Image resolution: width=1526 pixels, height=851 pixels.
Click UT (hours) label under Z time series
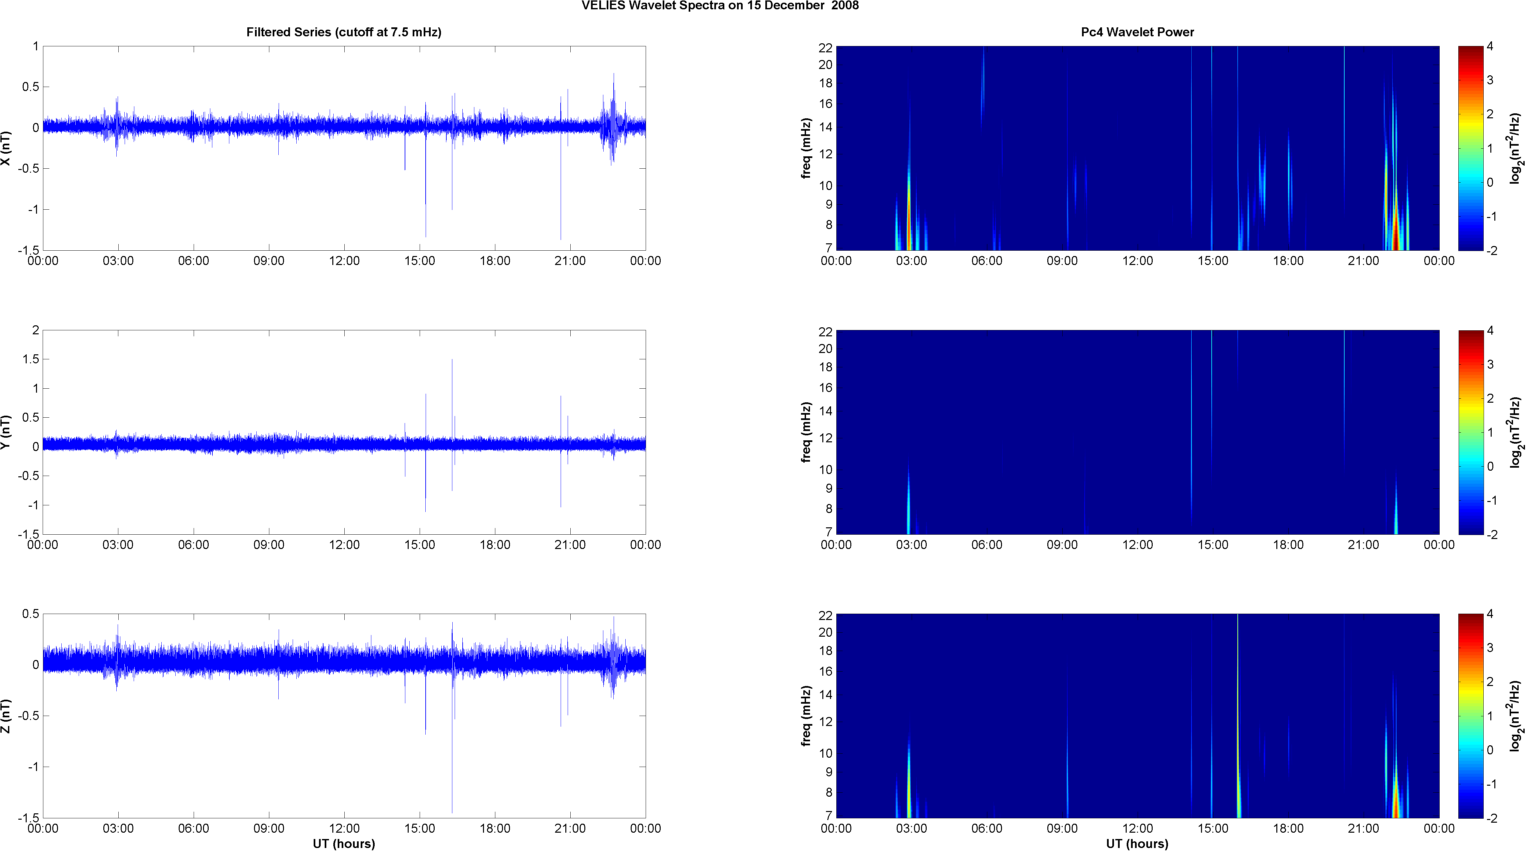click(x=343, y=844)
